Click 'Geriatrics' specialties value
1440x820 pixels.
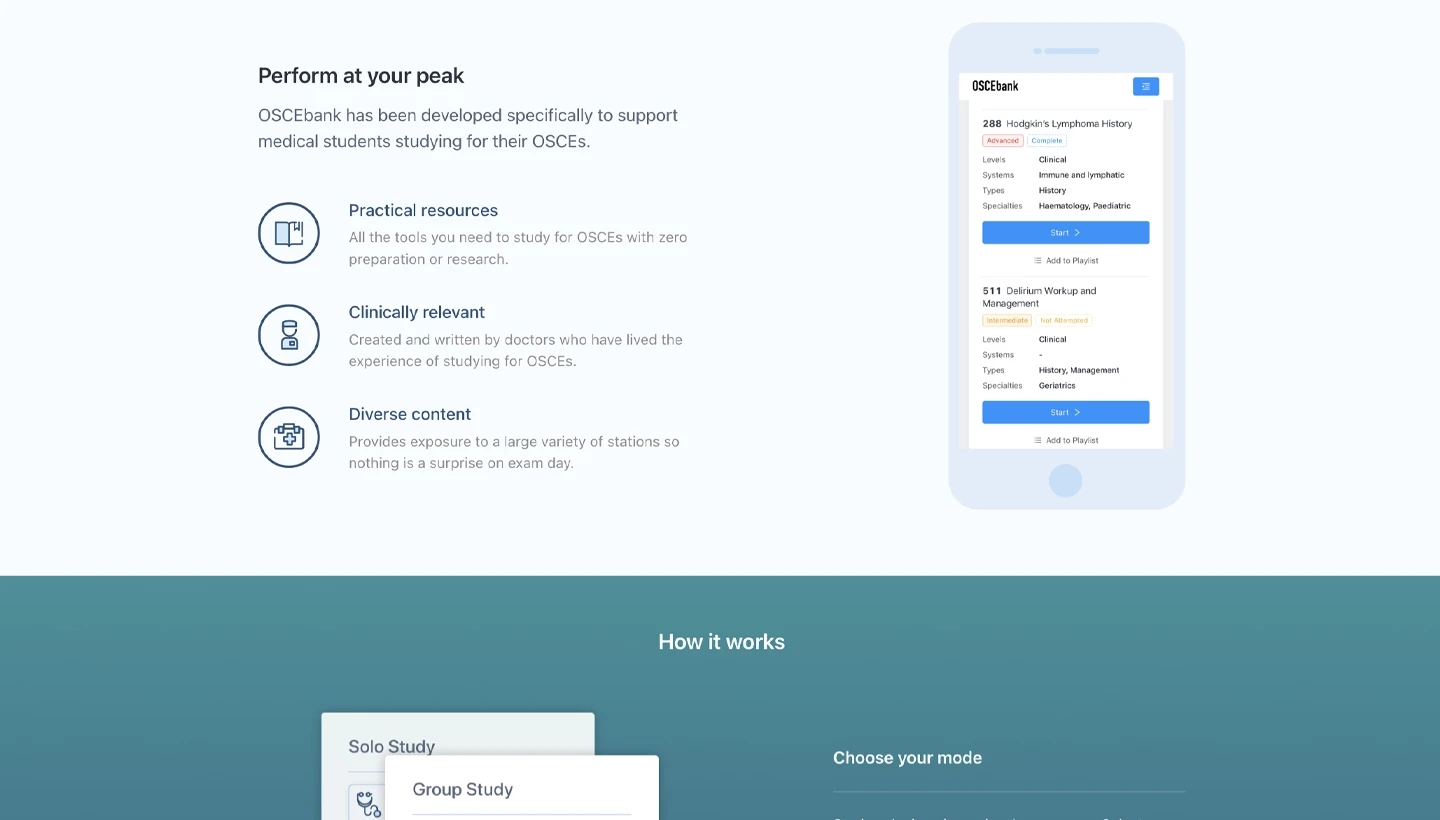click(1057, 385)
